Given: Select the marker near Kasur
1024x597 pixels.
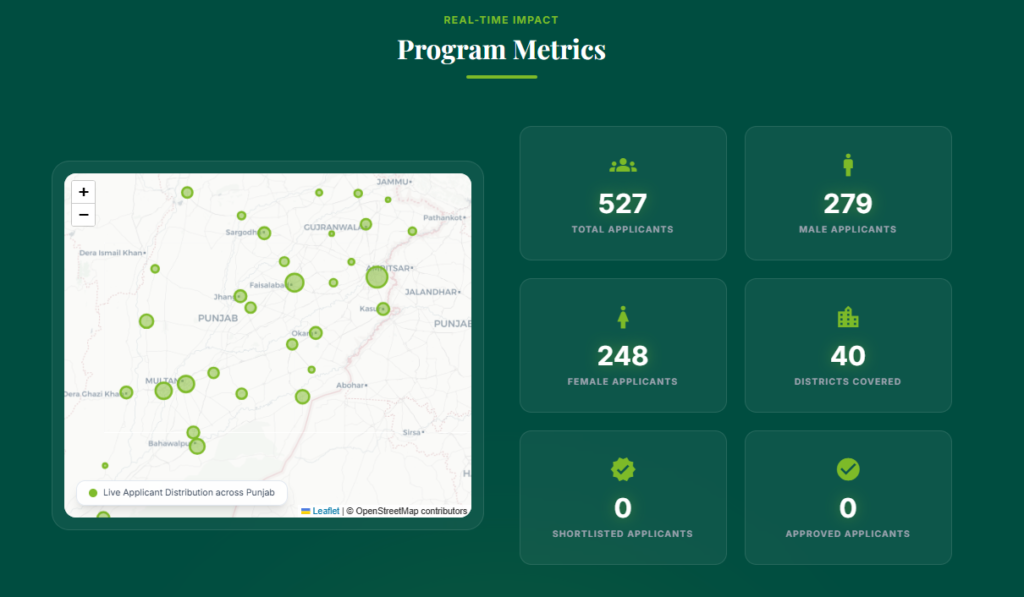Looking at the screenshot, I should coord(383,309).
